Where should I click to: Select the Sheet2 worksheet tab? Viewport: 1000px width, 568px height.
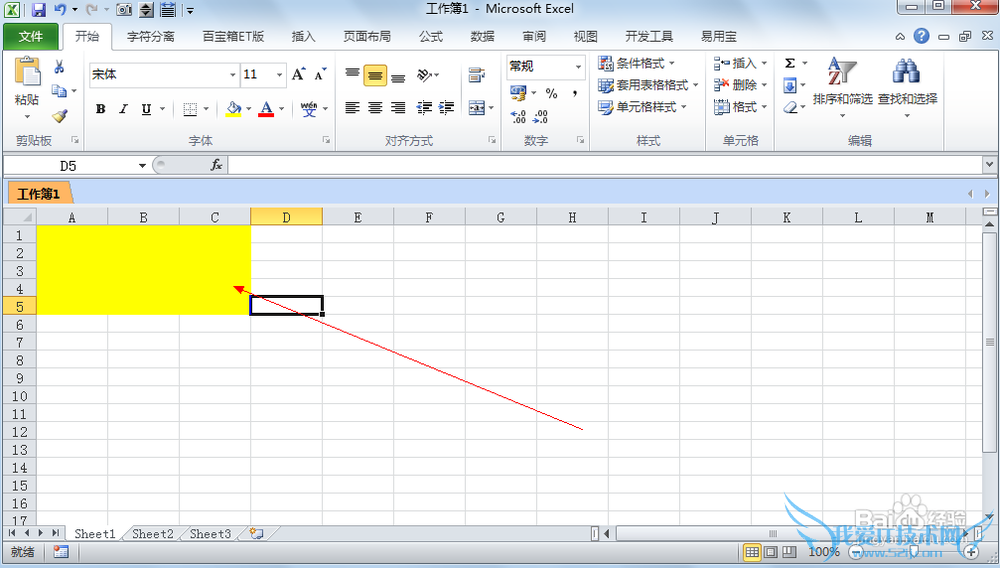152,534
